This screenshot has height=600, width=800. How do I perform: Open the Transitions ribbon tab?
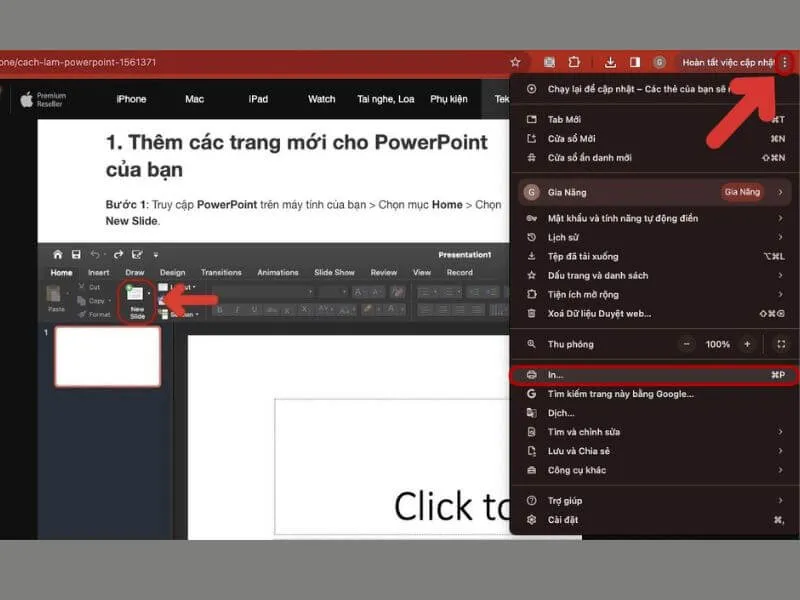pyautogui.click(x=221, y=273)
